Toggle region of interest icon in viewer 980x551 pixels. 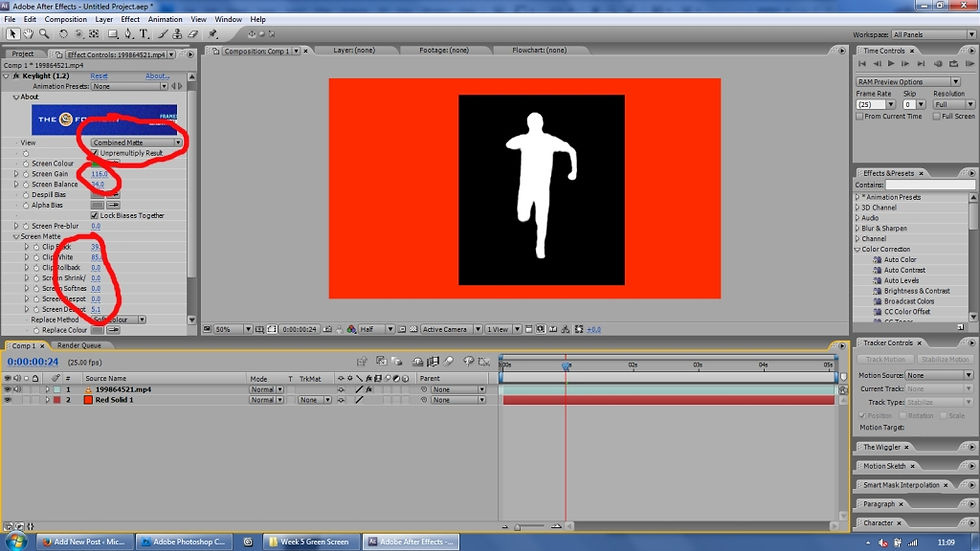pos(402,329)
